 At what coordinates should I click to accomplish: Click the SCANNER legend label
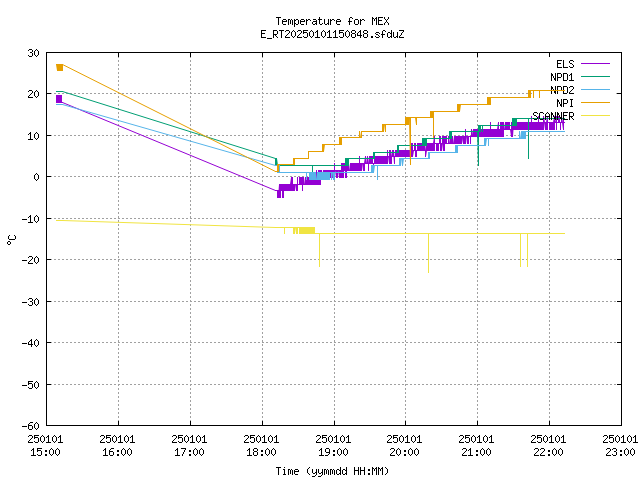[553, 116]
